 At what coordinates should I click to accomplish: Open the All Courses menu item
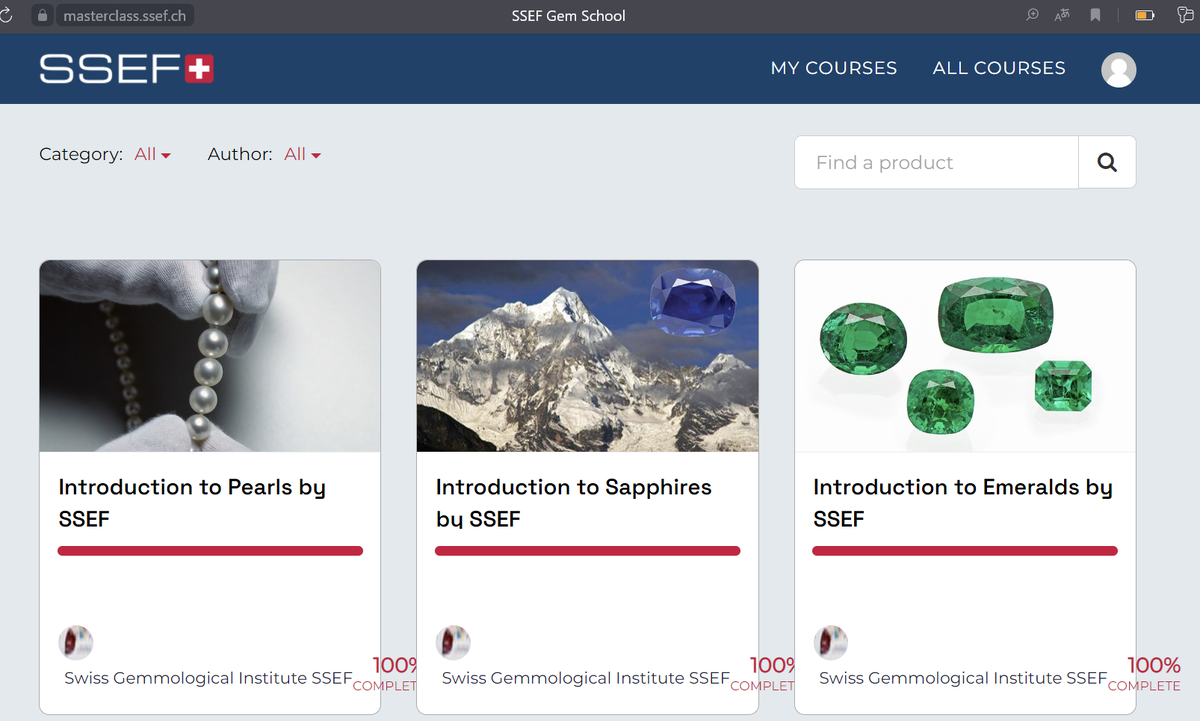(x=999, y=68)
